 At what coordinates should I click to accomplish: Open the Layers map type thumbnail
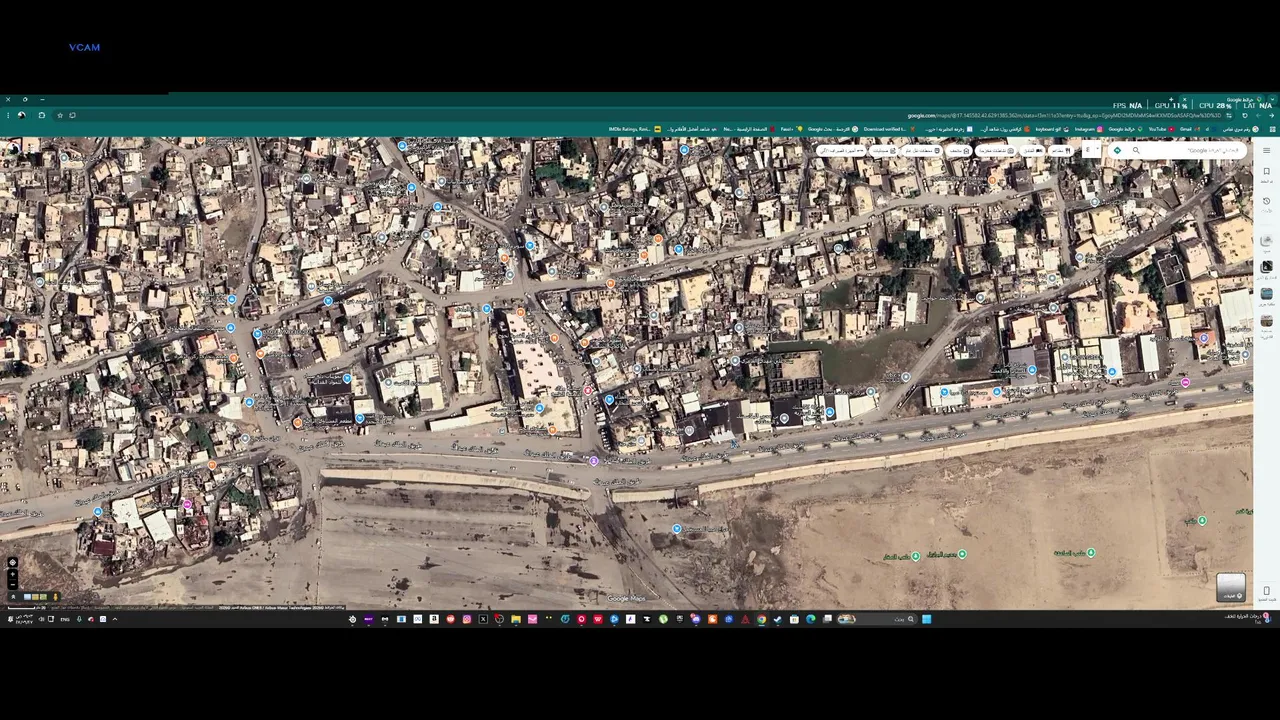pyautogui.click(x=1231, y=587)
